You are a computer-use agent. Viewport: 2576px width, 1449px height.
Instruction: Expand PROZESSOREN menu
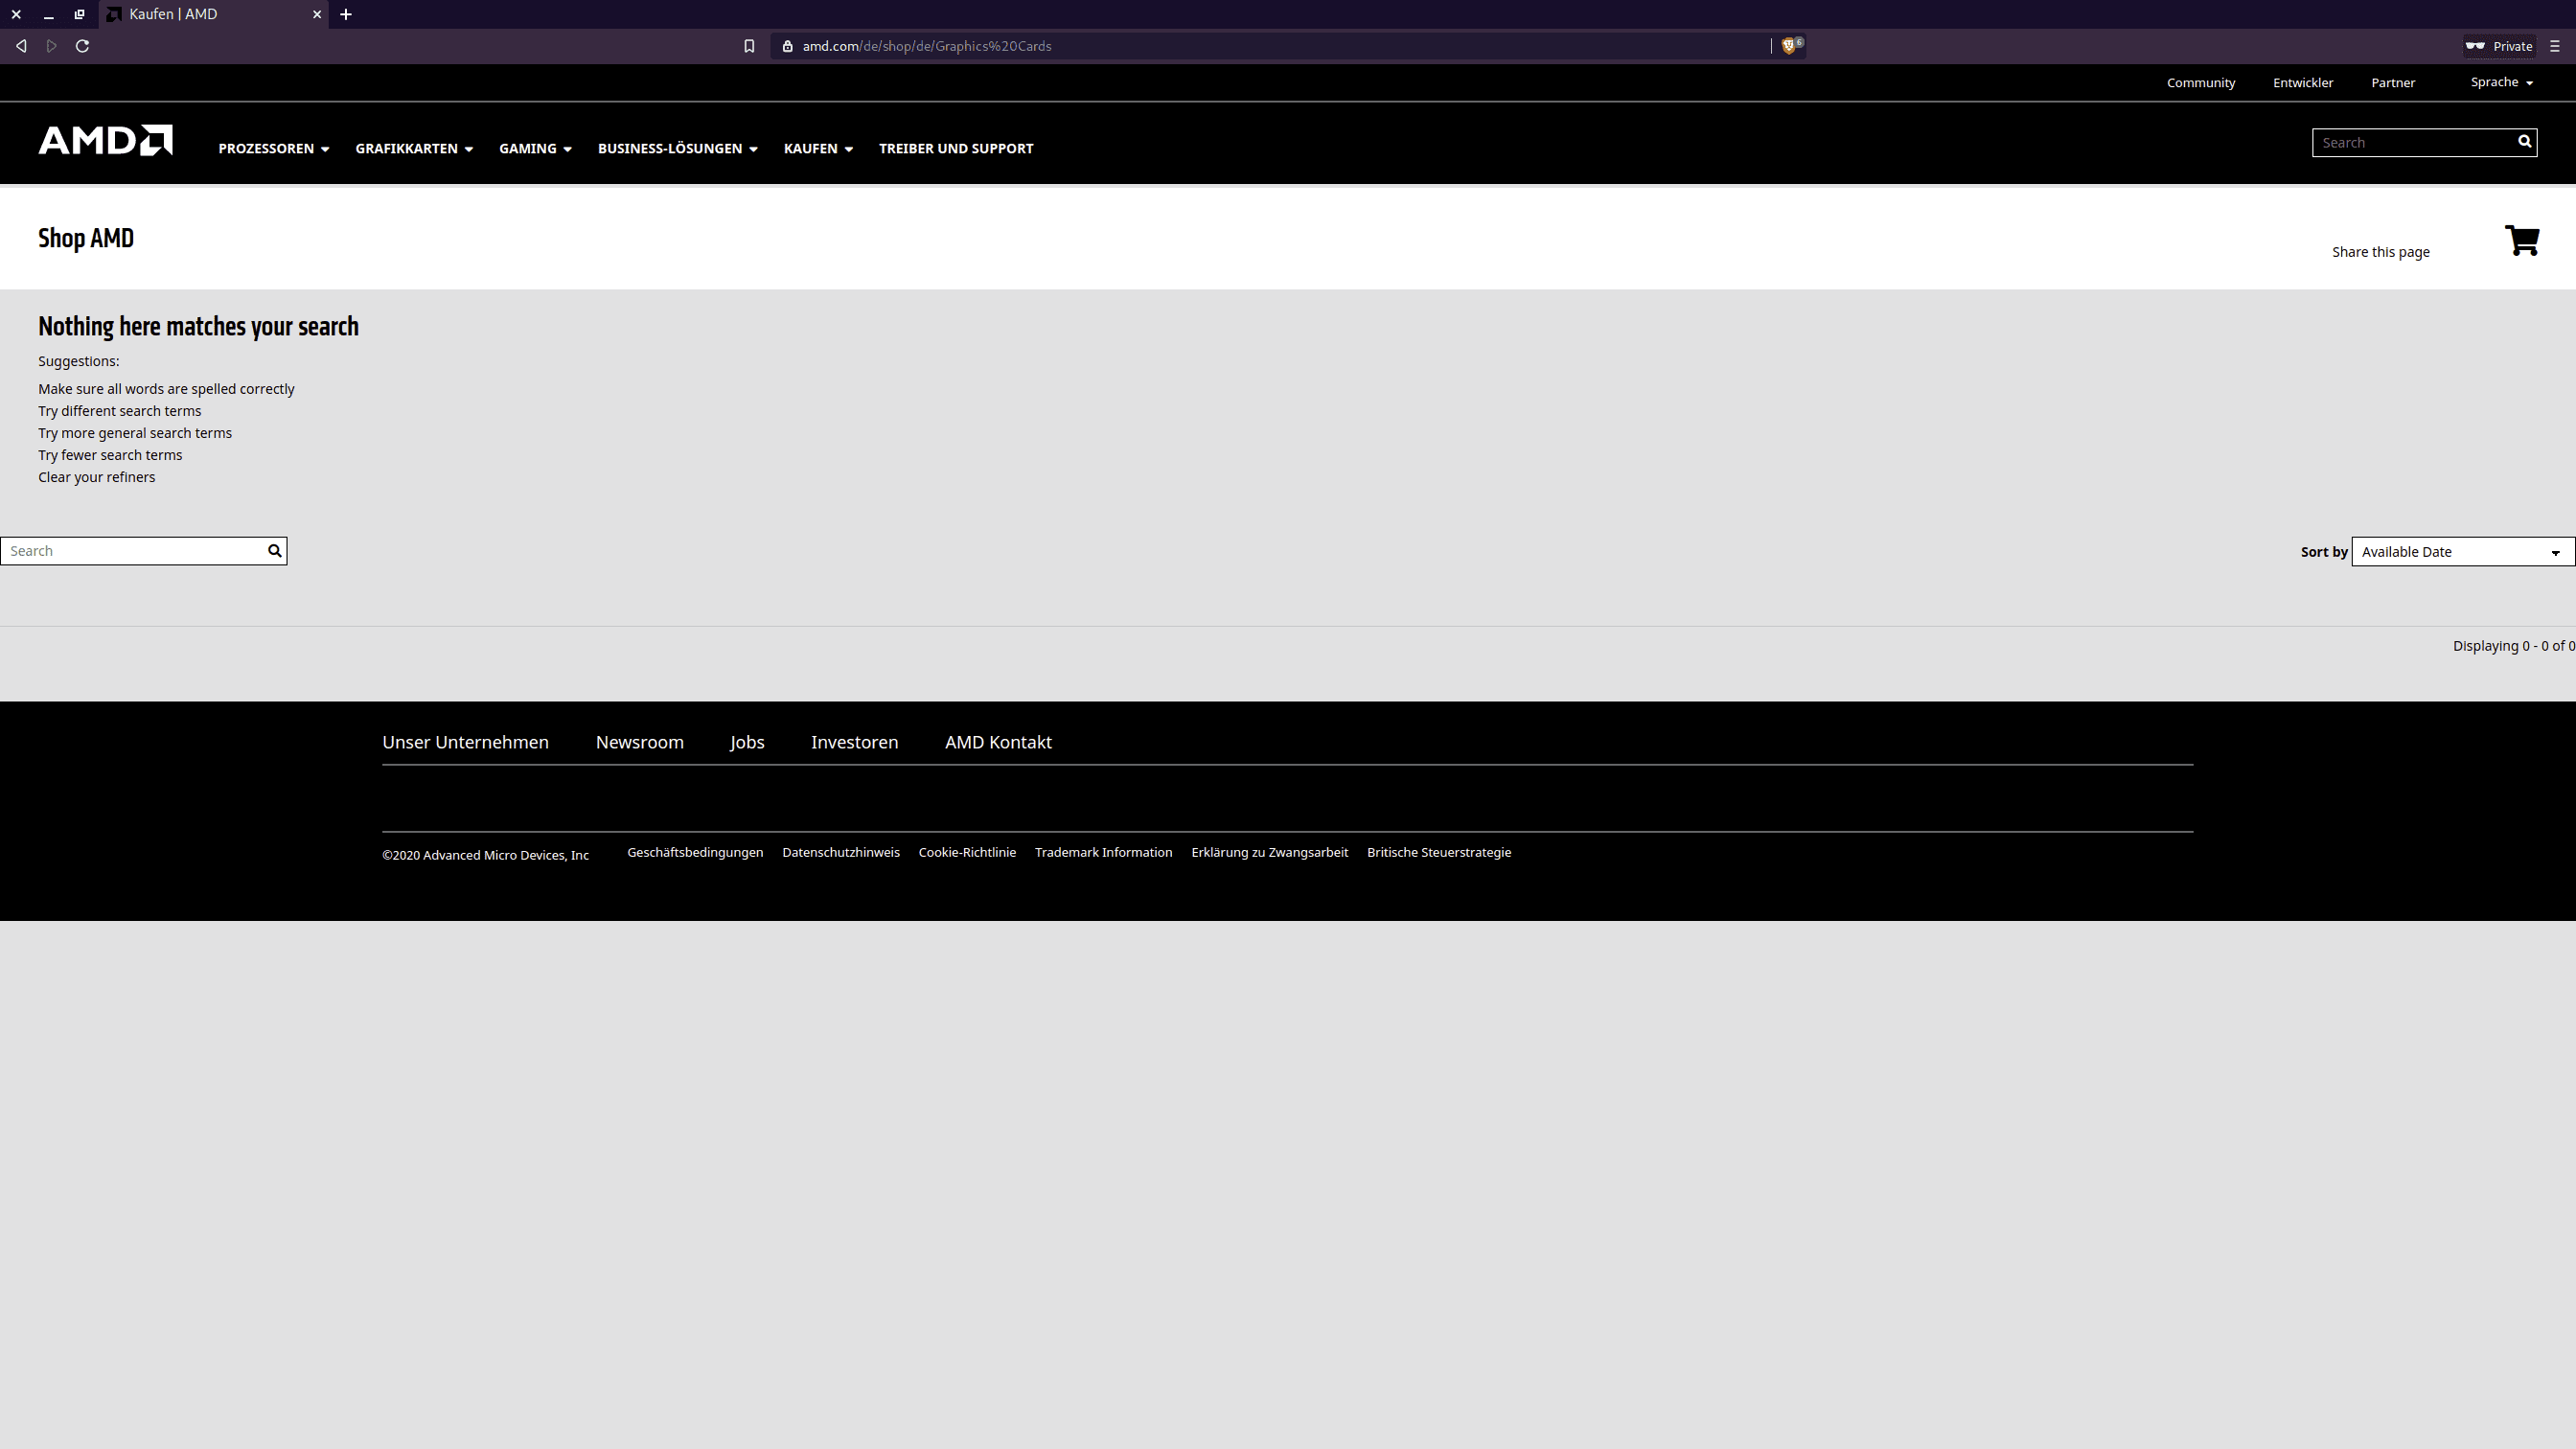(274, 148)
